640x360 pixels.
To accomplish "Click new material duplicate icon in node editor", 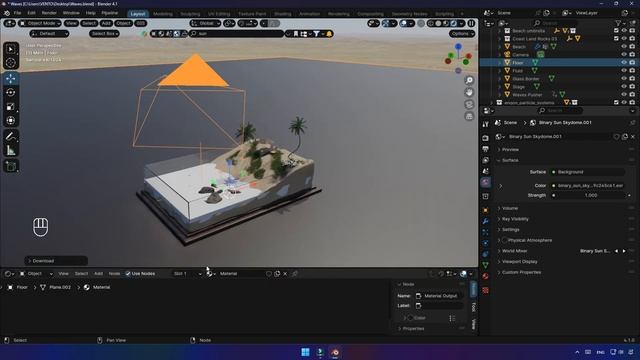I will [277, 274].
